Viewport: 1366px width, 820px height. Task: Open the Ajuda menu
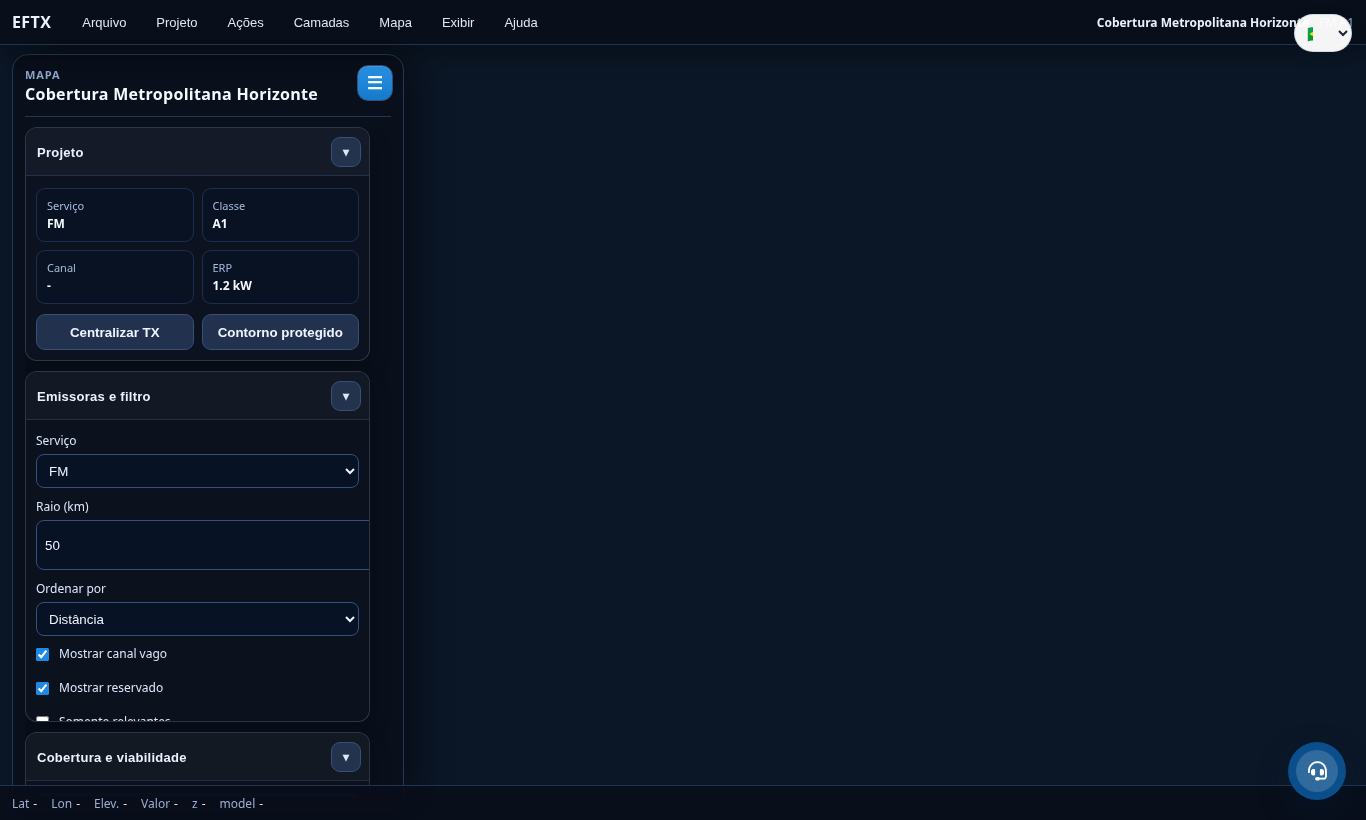click(521, 22)
